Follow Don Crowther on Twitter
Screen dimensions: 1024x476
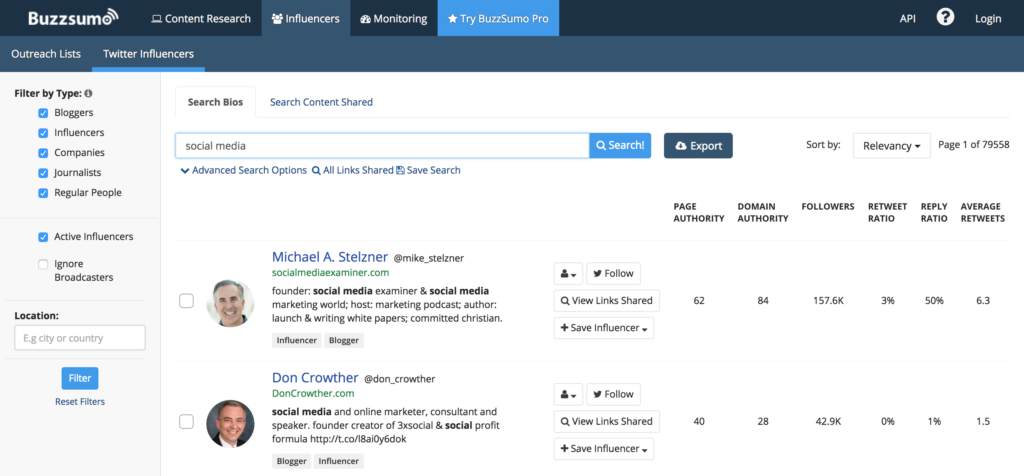(613, 394)
